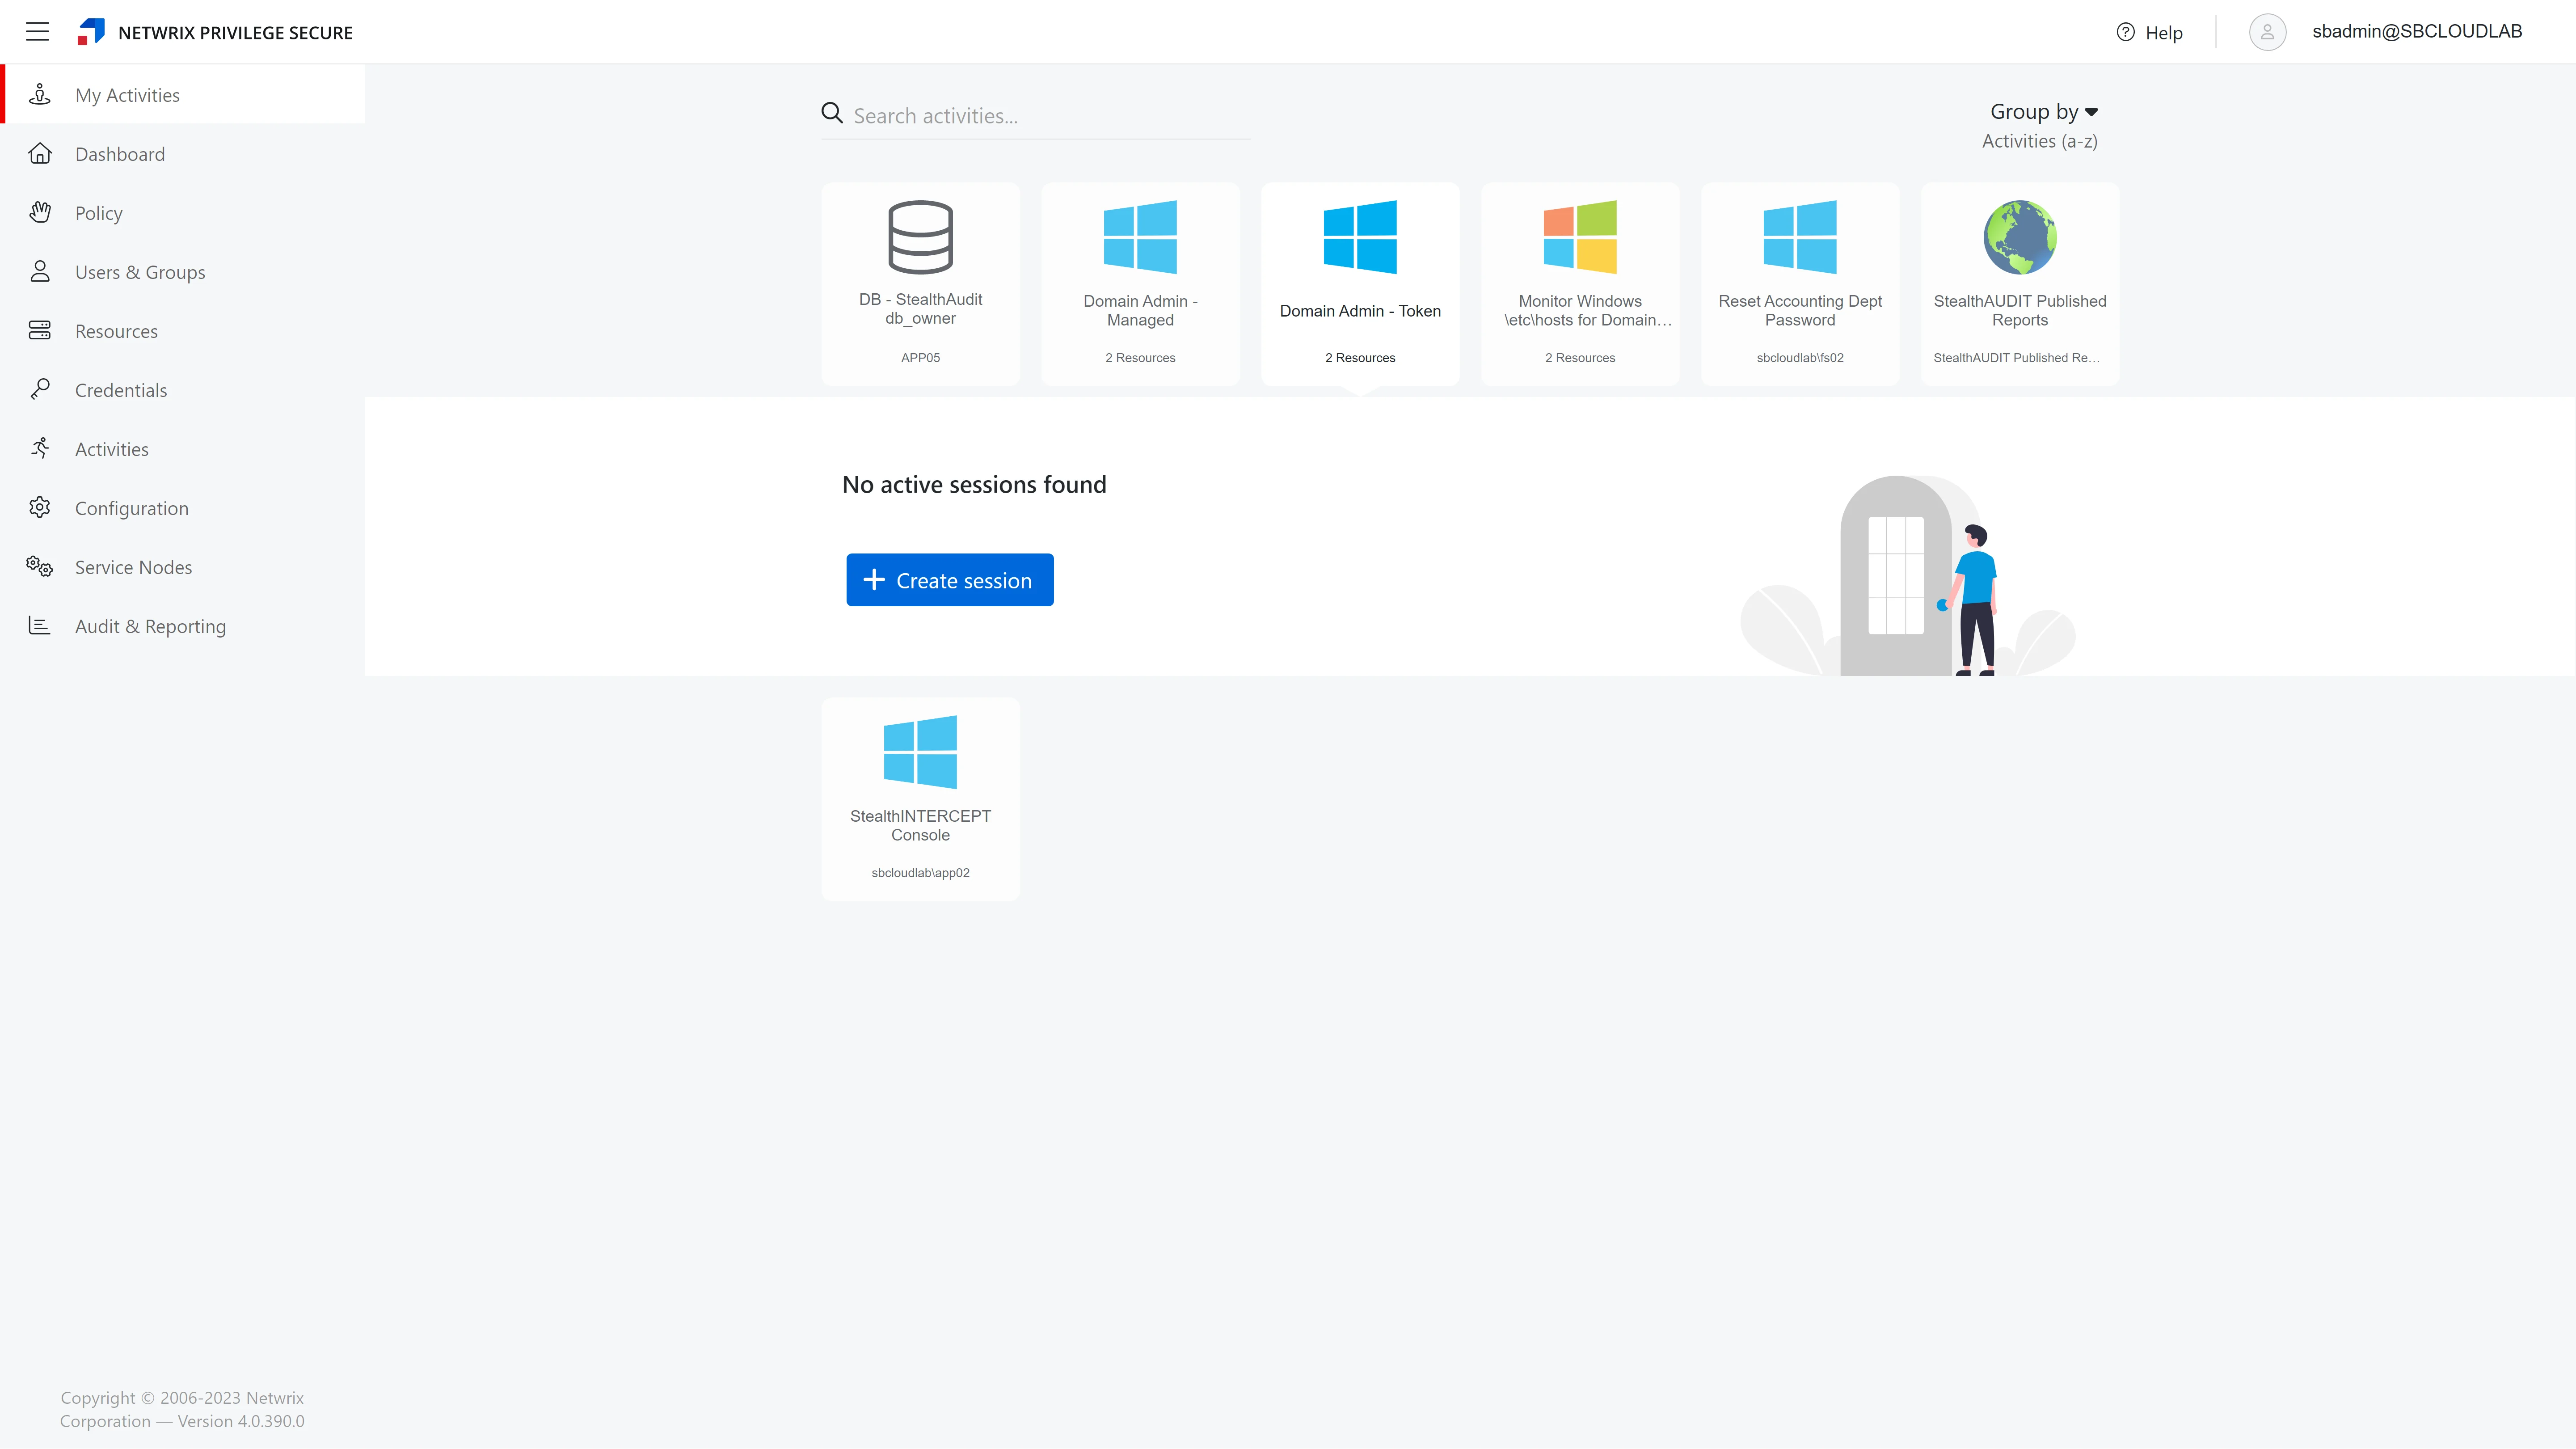
Task: Click the sbcloudlab\fs02 resource text
Action: click(1800, 357)
